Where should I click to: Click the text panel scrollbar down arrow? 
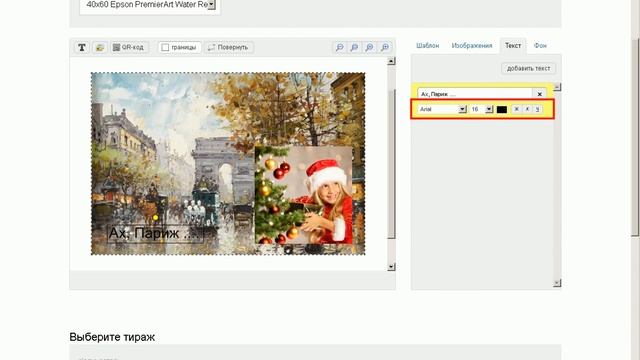tap(557, 283)
